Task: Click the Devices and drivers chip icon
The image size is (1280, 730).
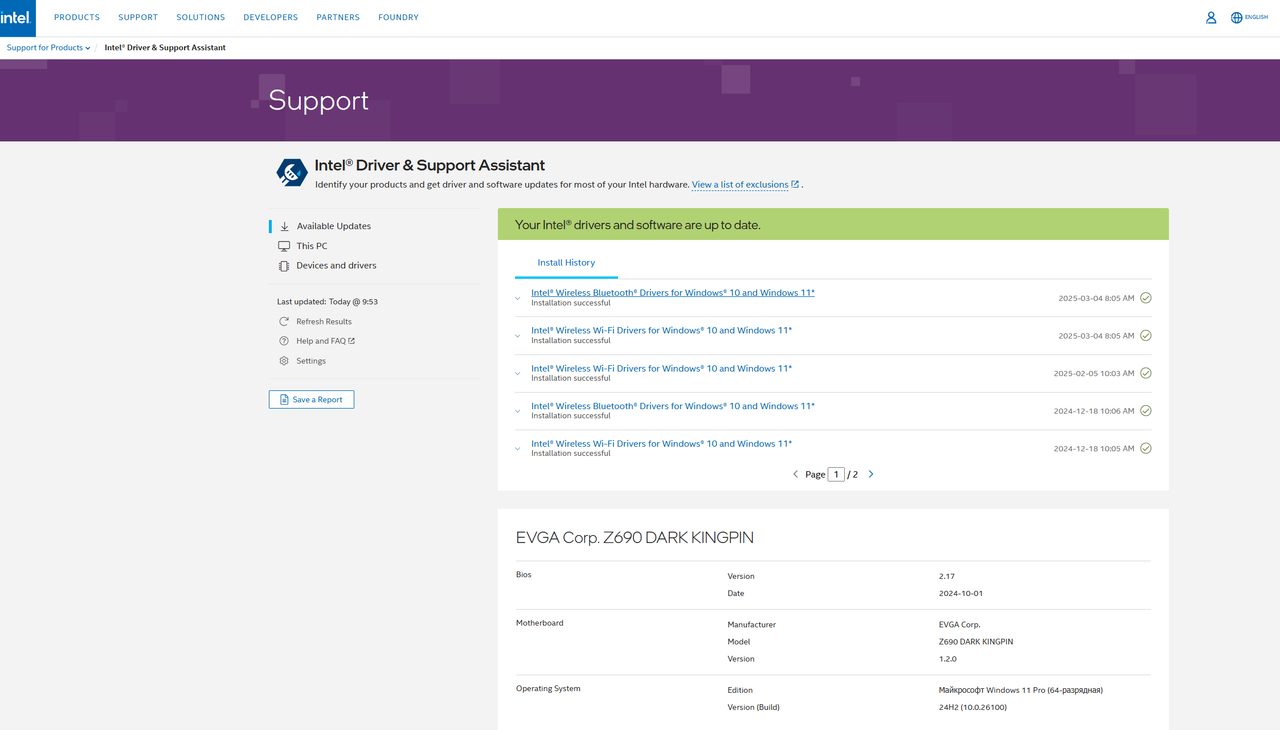Action: click(x=285, y=265)
